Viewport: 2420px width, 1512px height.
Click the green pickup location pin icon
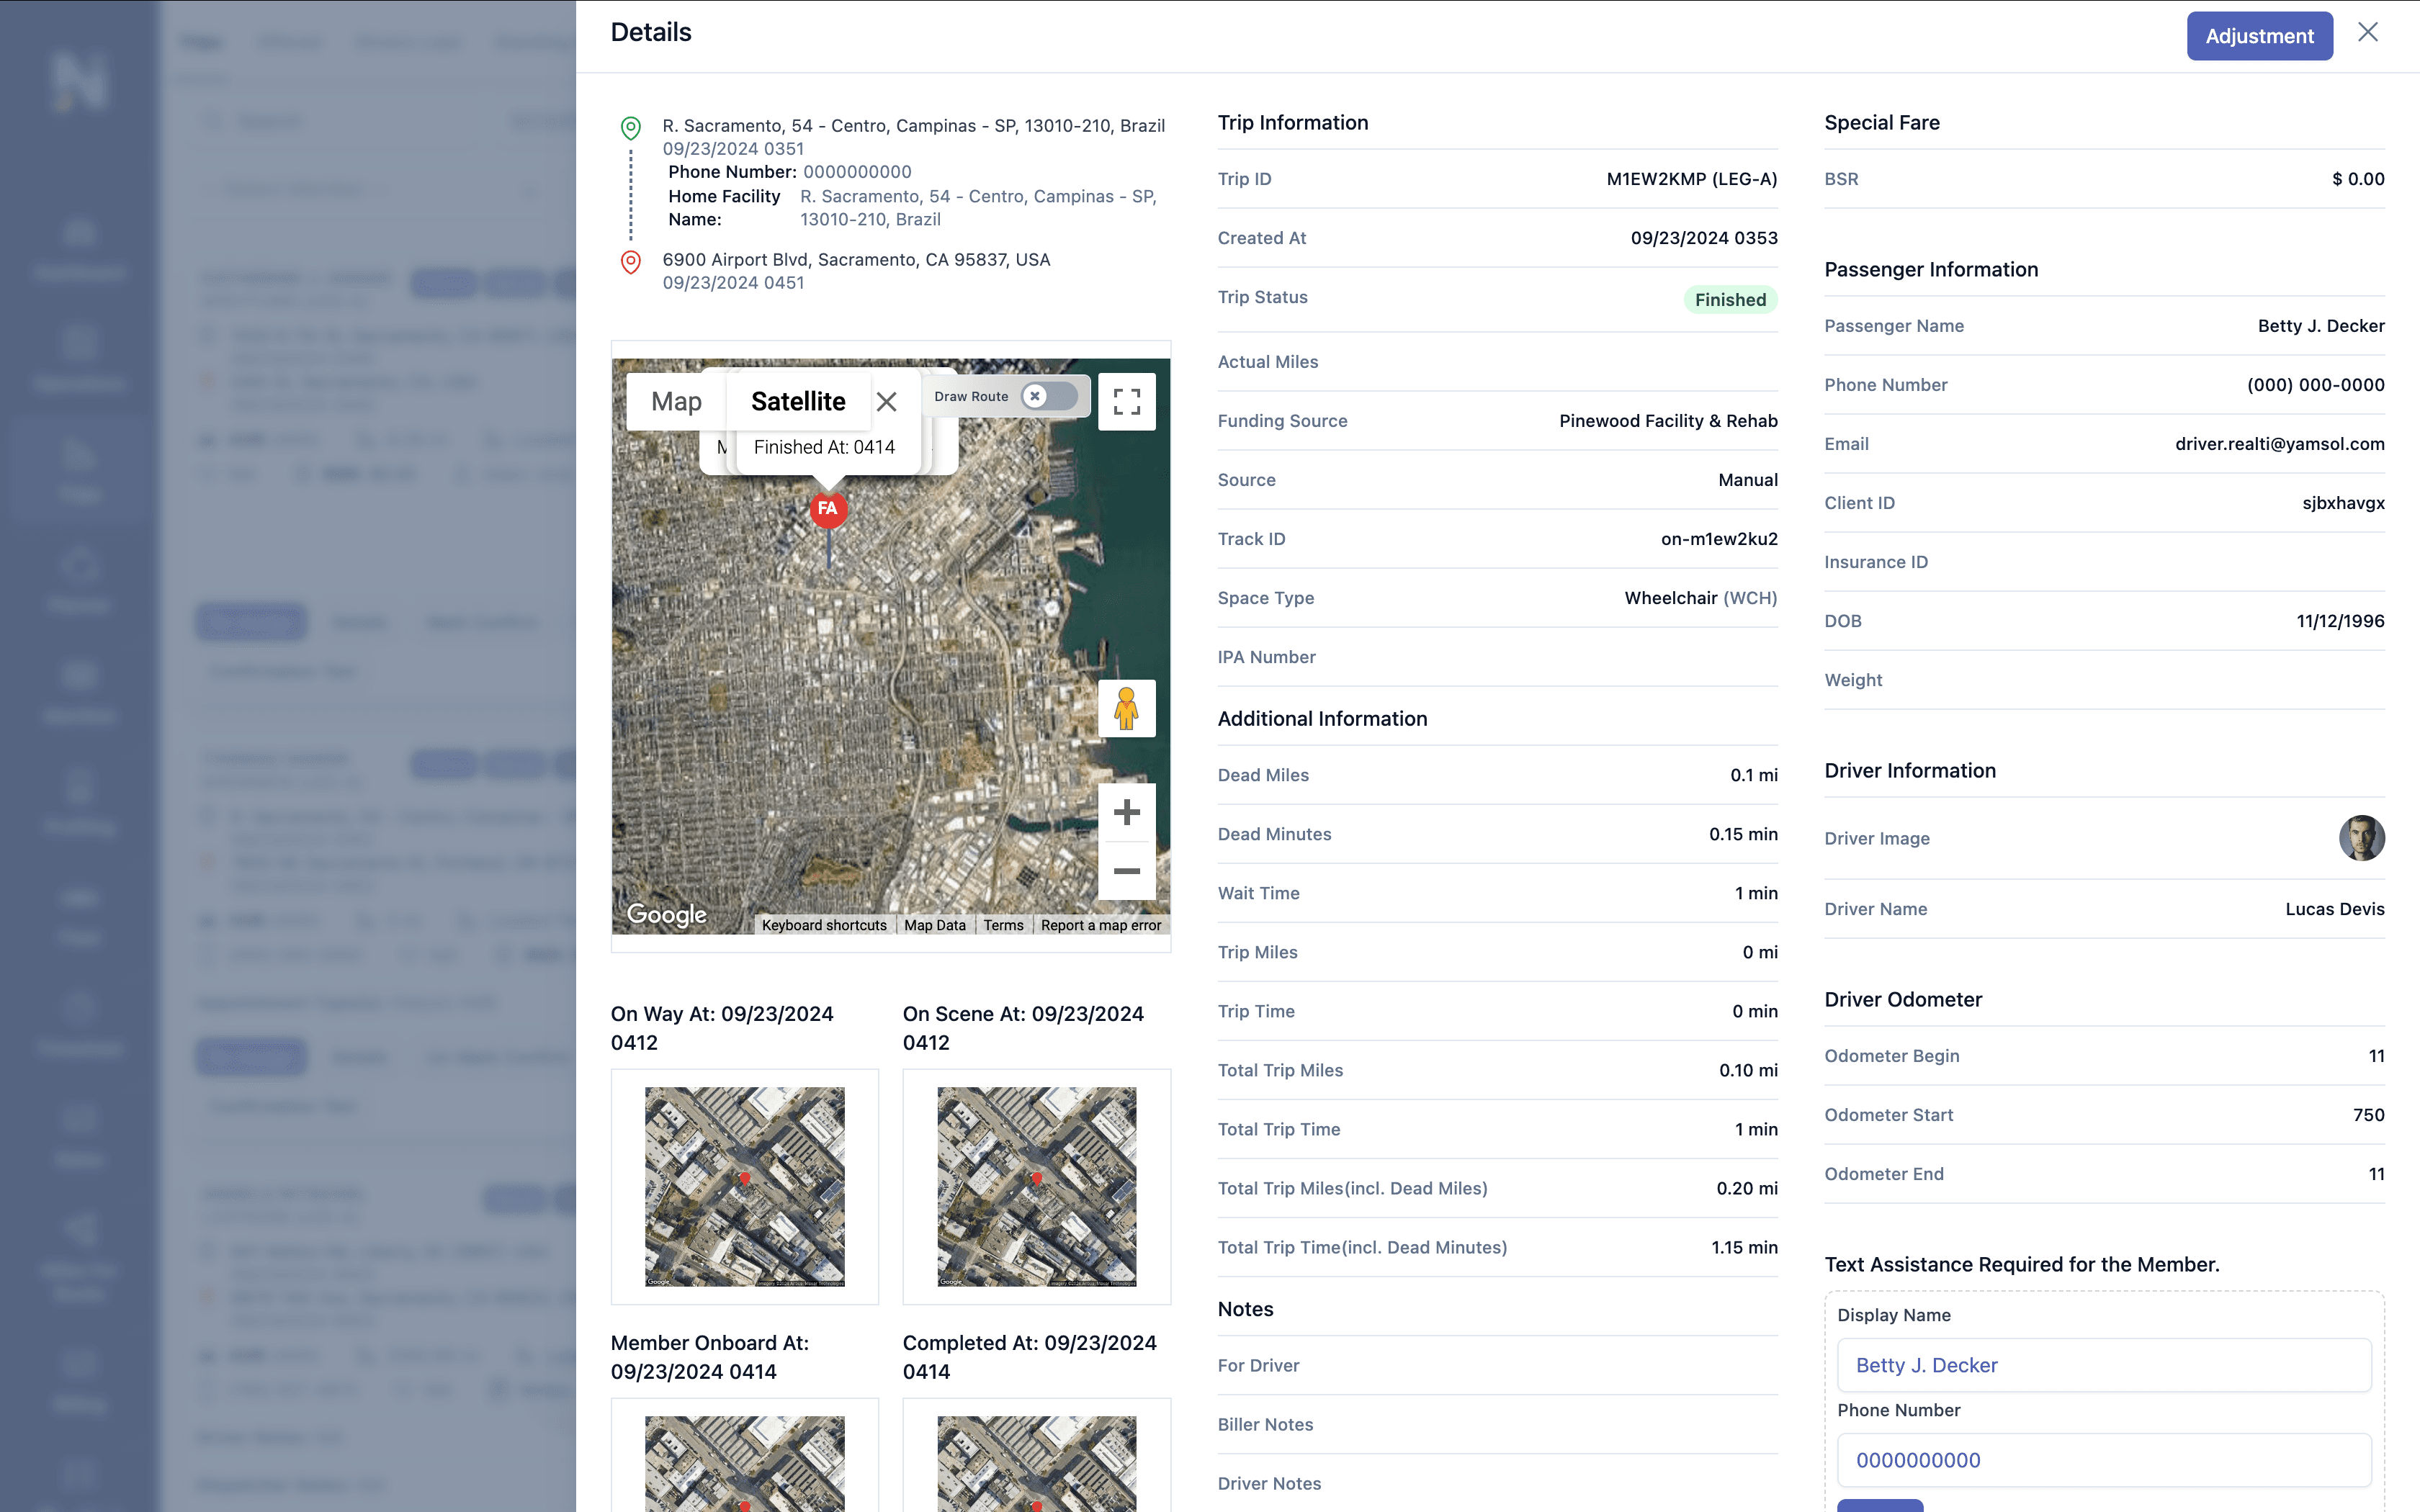630,128
